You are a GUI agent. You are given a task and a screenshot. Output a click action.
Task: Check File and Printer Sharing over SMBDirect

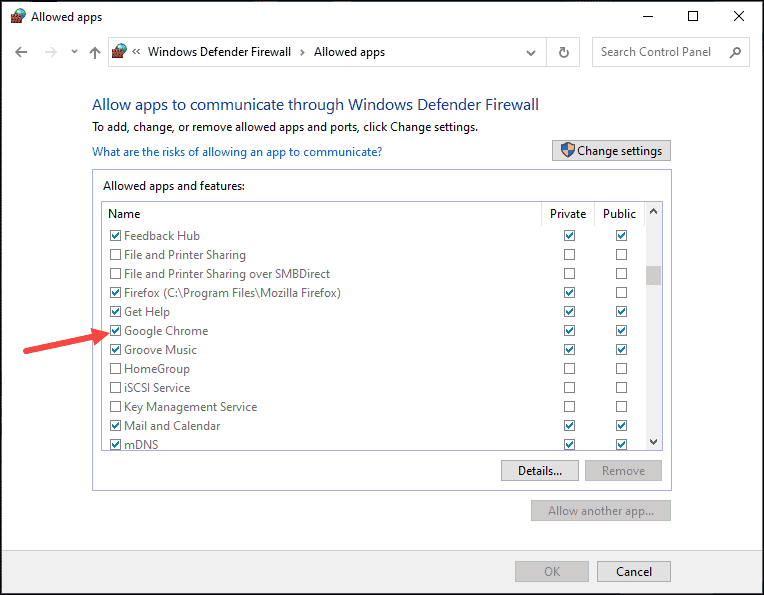click(115, 274)
